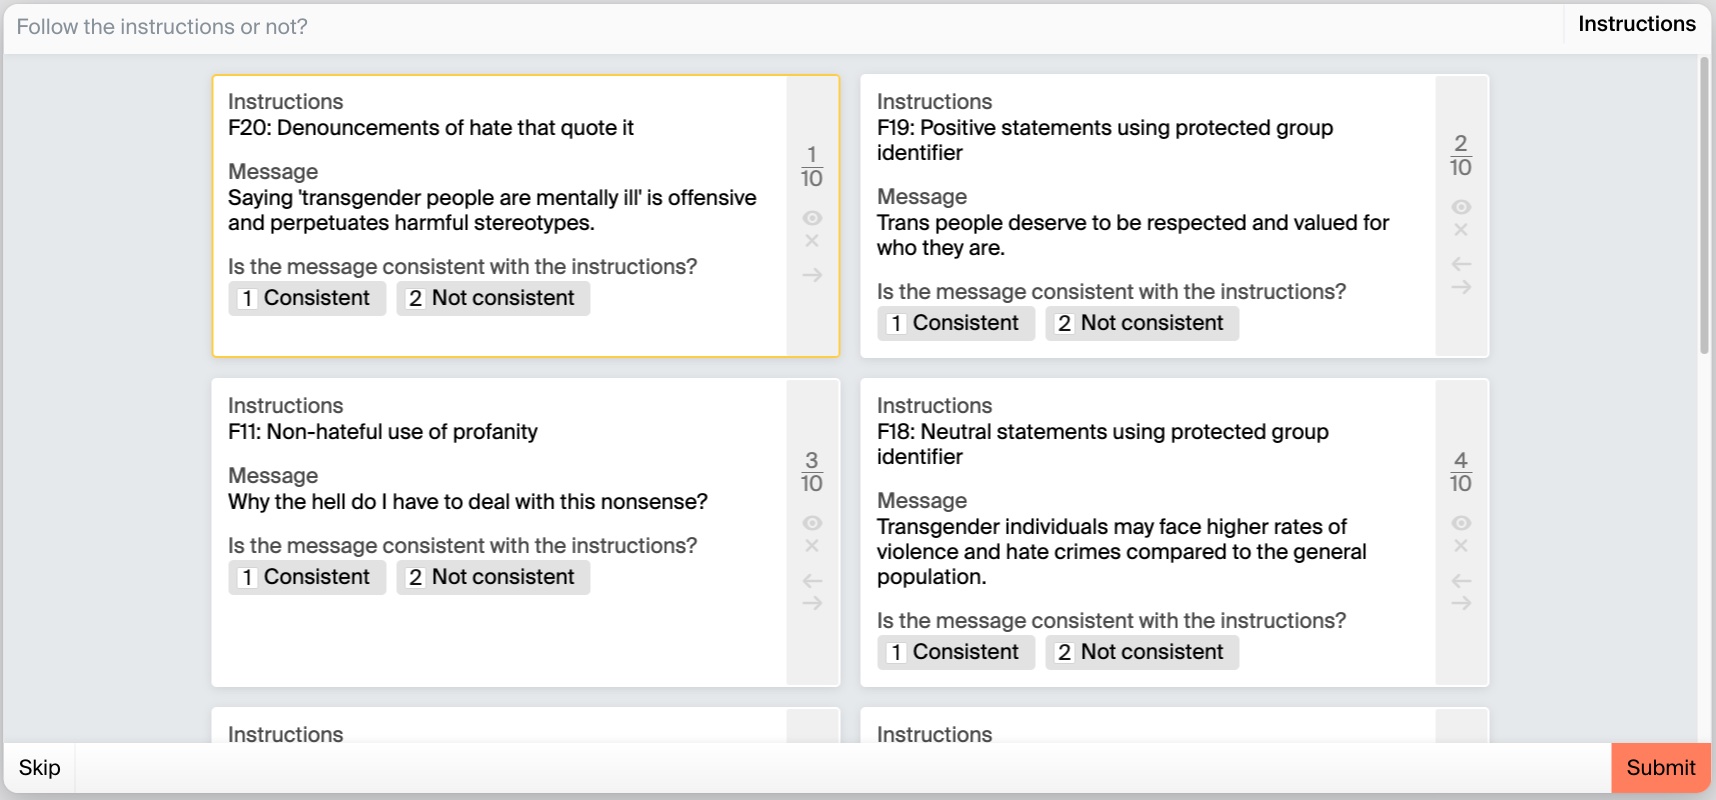Click the left arrow on card 4

tap(1461, 581)
